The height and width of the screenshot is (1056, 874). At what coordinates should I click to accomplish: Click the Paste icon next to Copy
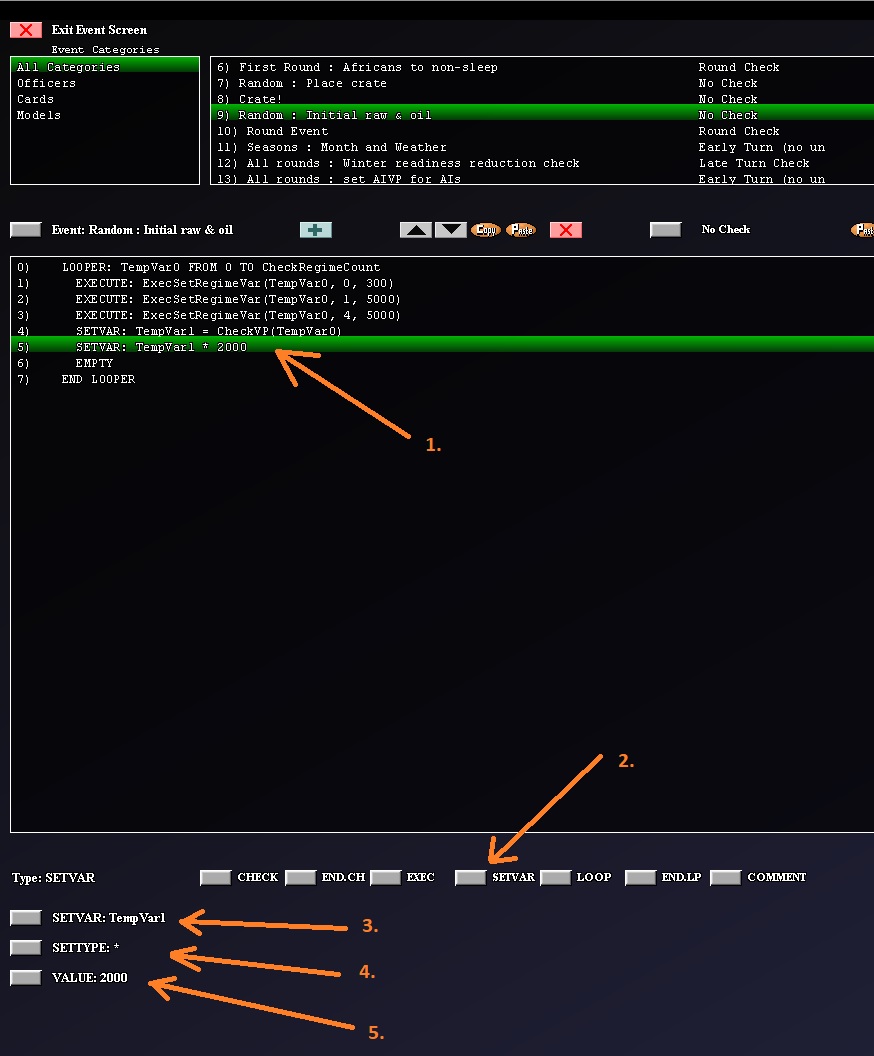521,230
